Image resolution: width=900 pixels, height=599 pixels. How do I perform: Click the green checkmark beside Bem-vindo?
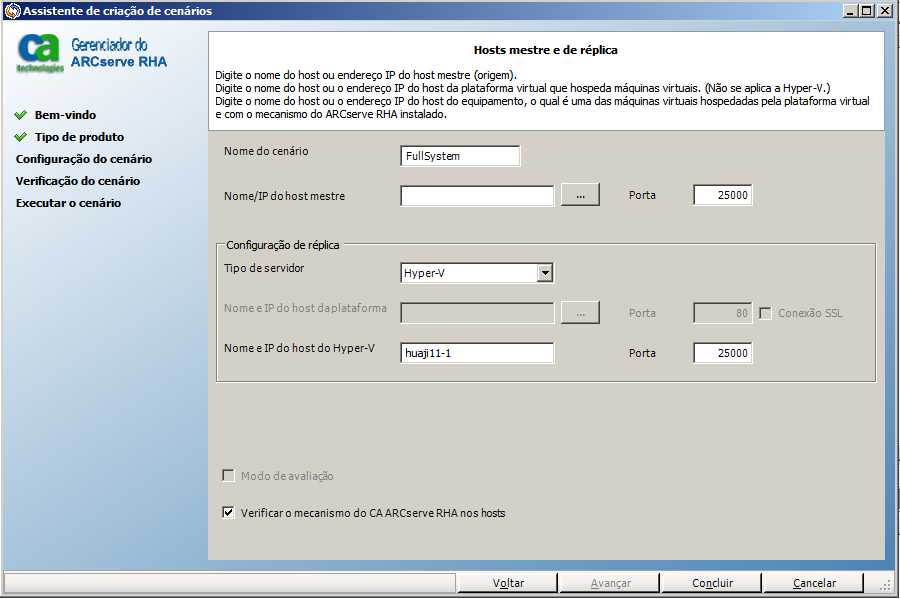tap(21, 115)
